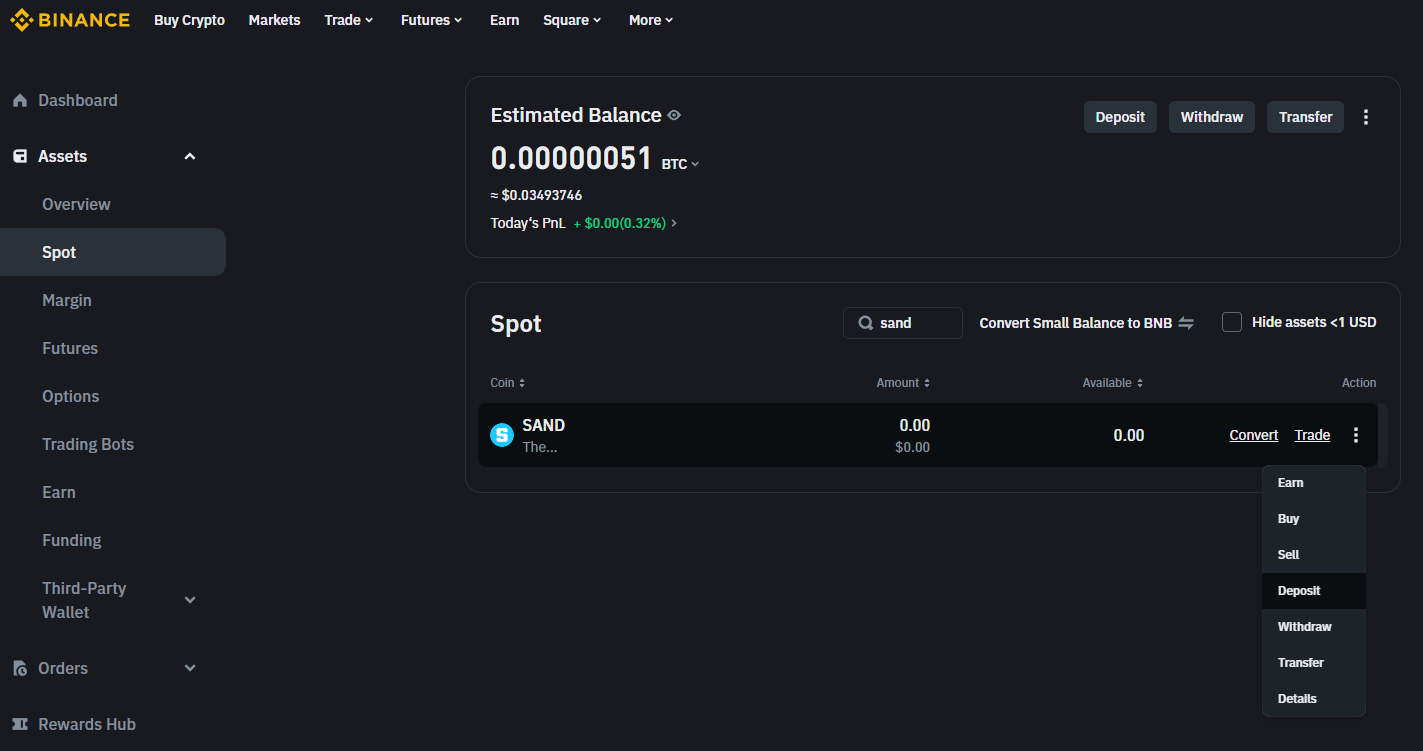Image resolution: width=1423 pixels, height=751 pixels.
Task: Select Deposit in the SAND dropdown menu
Action: 1314,591
